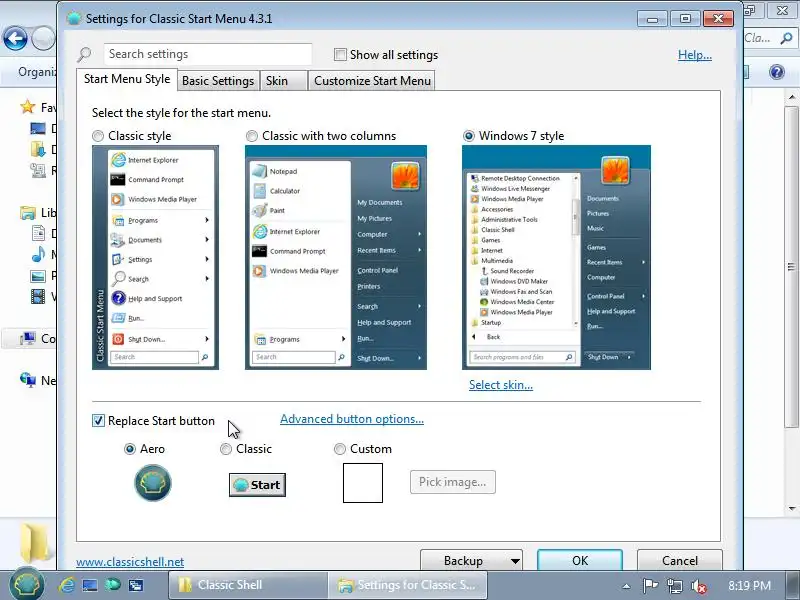Click the Backup button
Screen dimensions: 800x600
(464, 561)
